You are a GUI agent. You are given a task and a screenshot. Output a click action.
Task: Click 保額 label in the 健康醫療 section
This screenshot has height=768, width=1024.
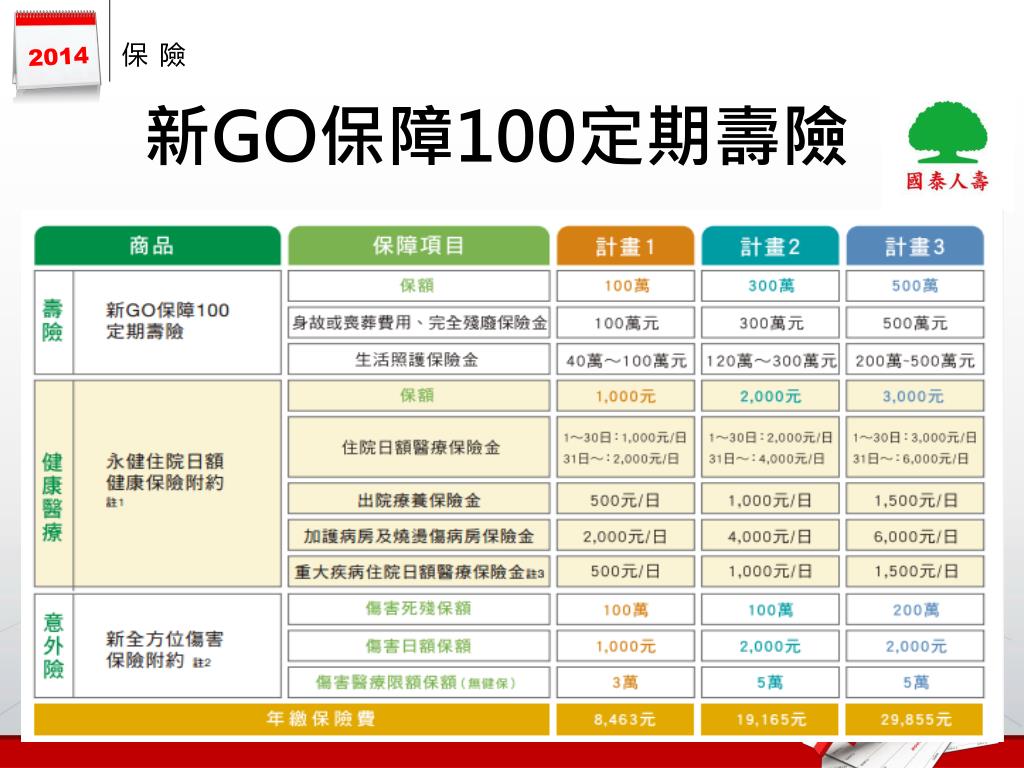(x=419, y=396)
